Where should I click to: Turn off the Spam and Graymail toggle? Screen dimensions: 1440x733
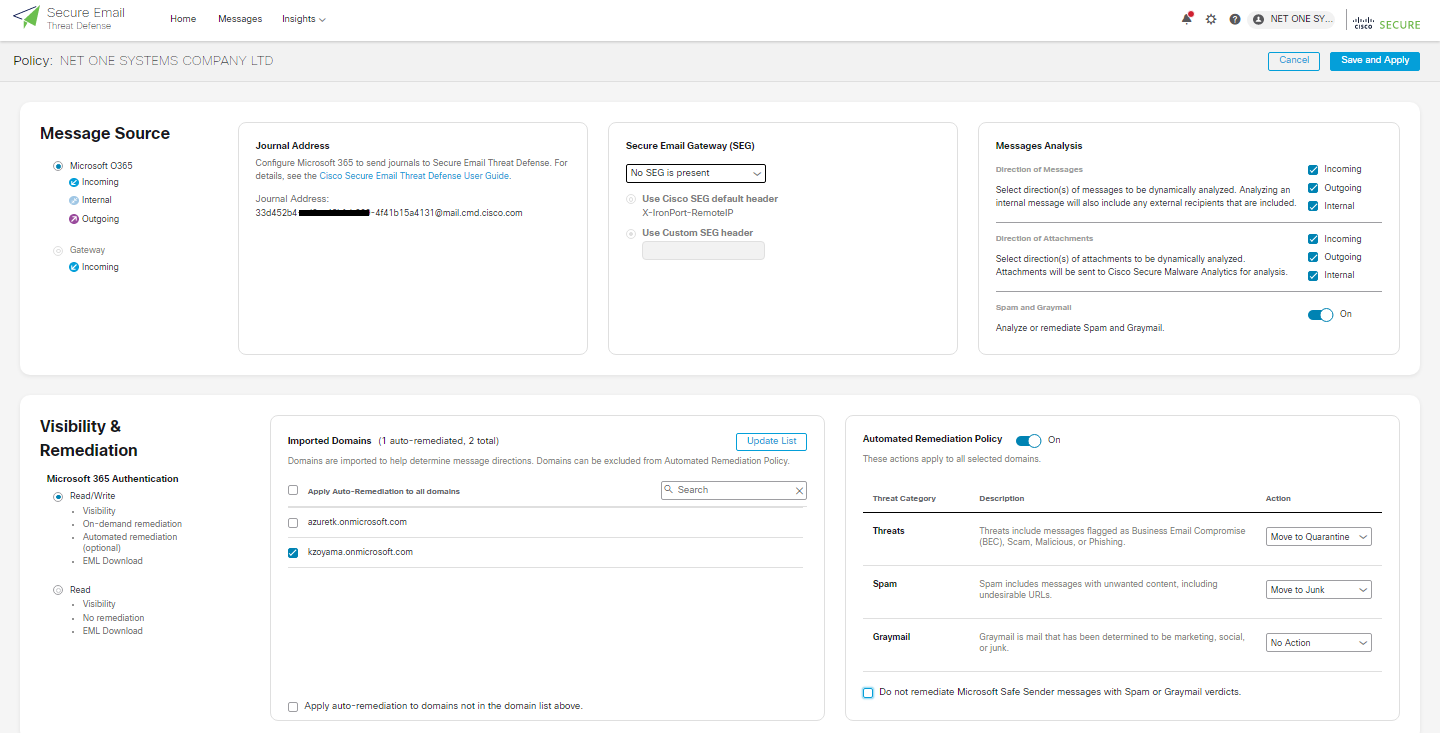click(x=1321, y=315)
